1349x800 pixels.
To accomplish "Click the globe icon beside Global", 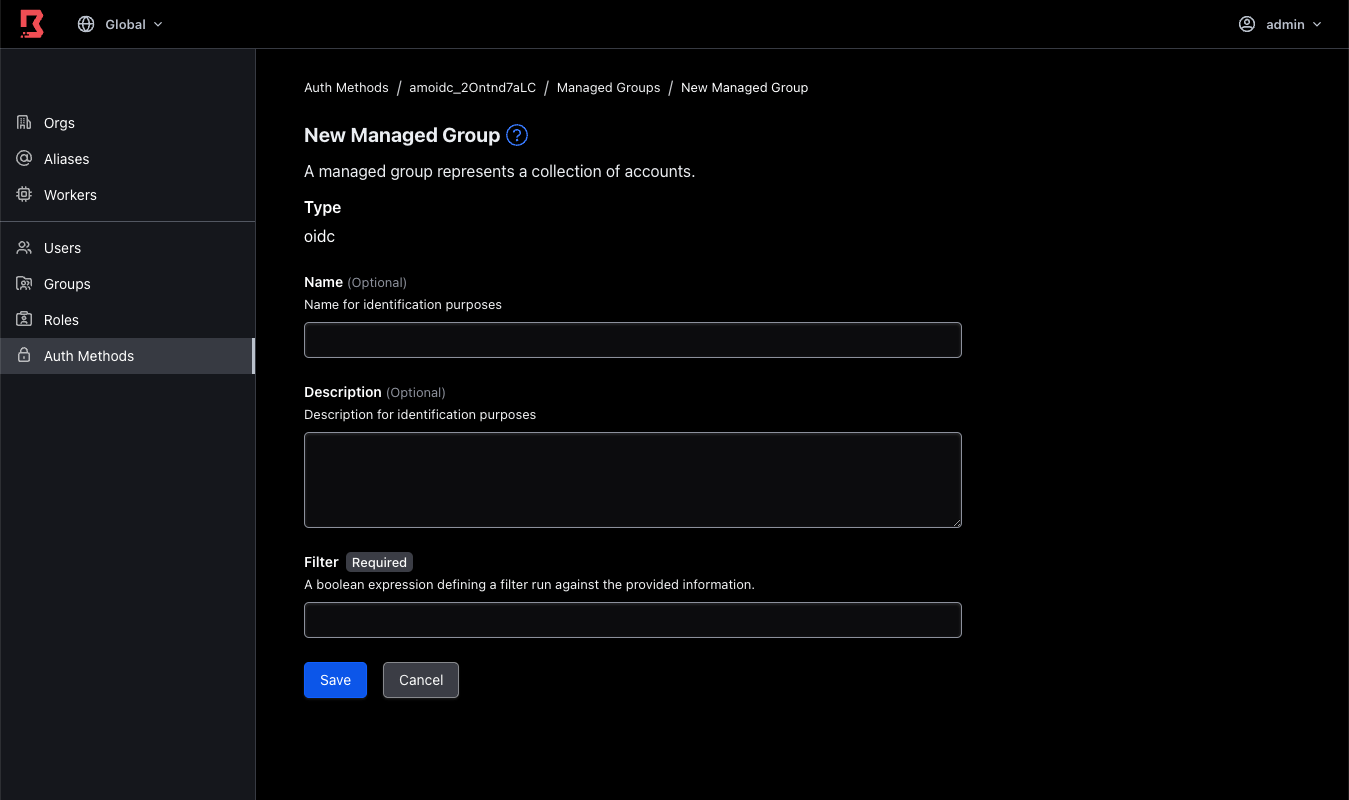I will 86,23.
